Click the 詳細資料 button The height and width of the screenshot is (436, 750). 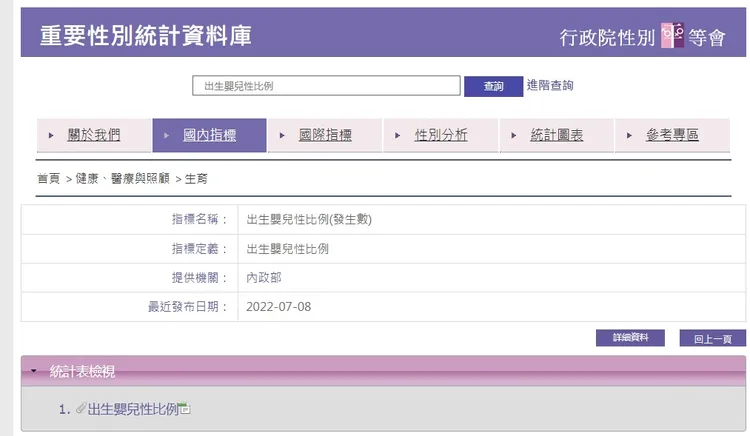pyautogui.click(x=630, y=338)
